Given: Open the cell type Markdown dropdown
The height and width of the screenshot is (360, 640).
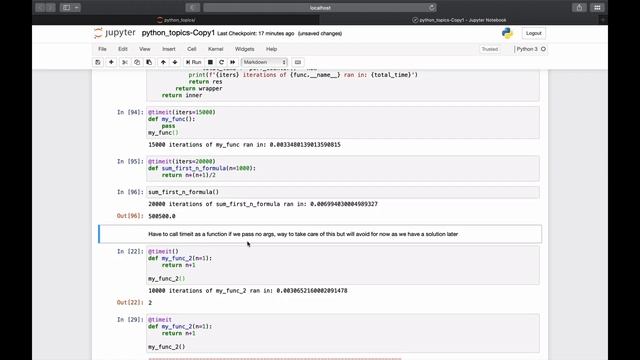Looking at the screenshot, I should click(264, 62).
